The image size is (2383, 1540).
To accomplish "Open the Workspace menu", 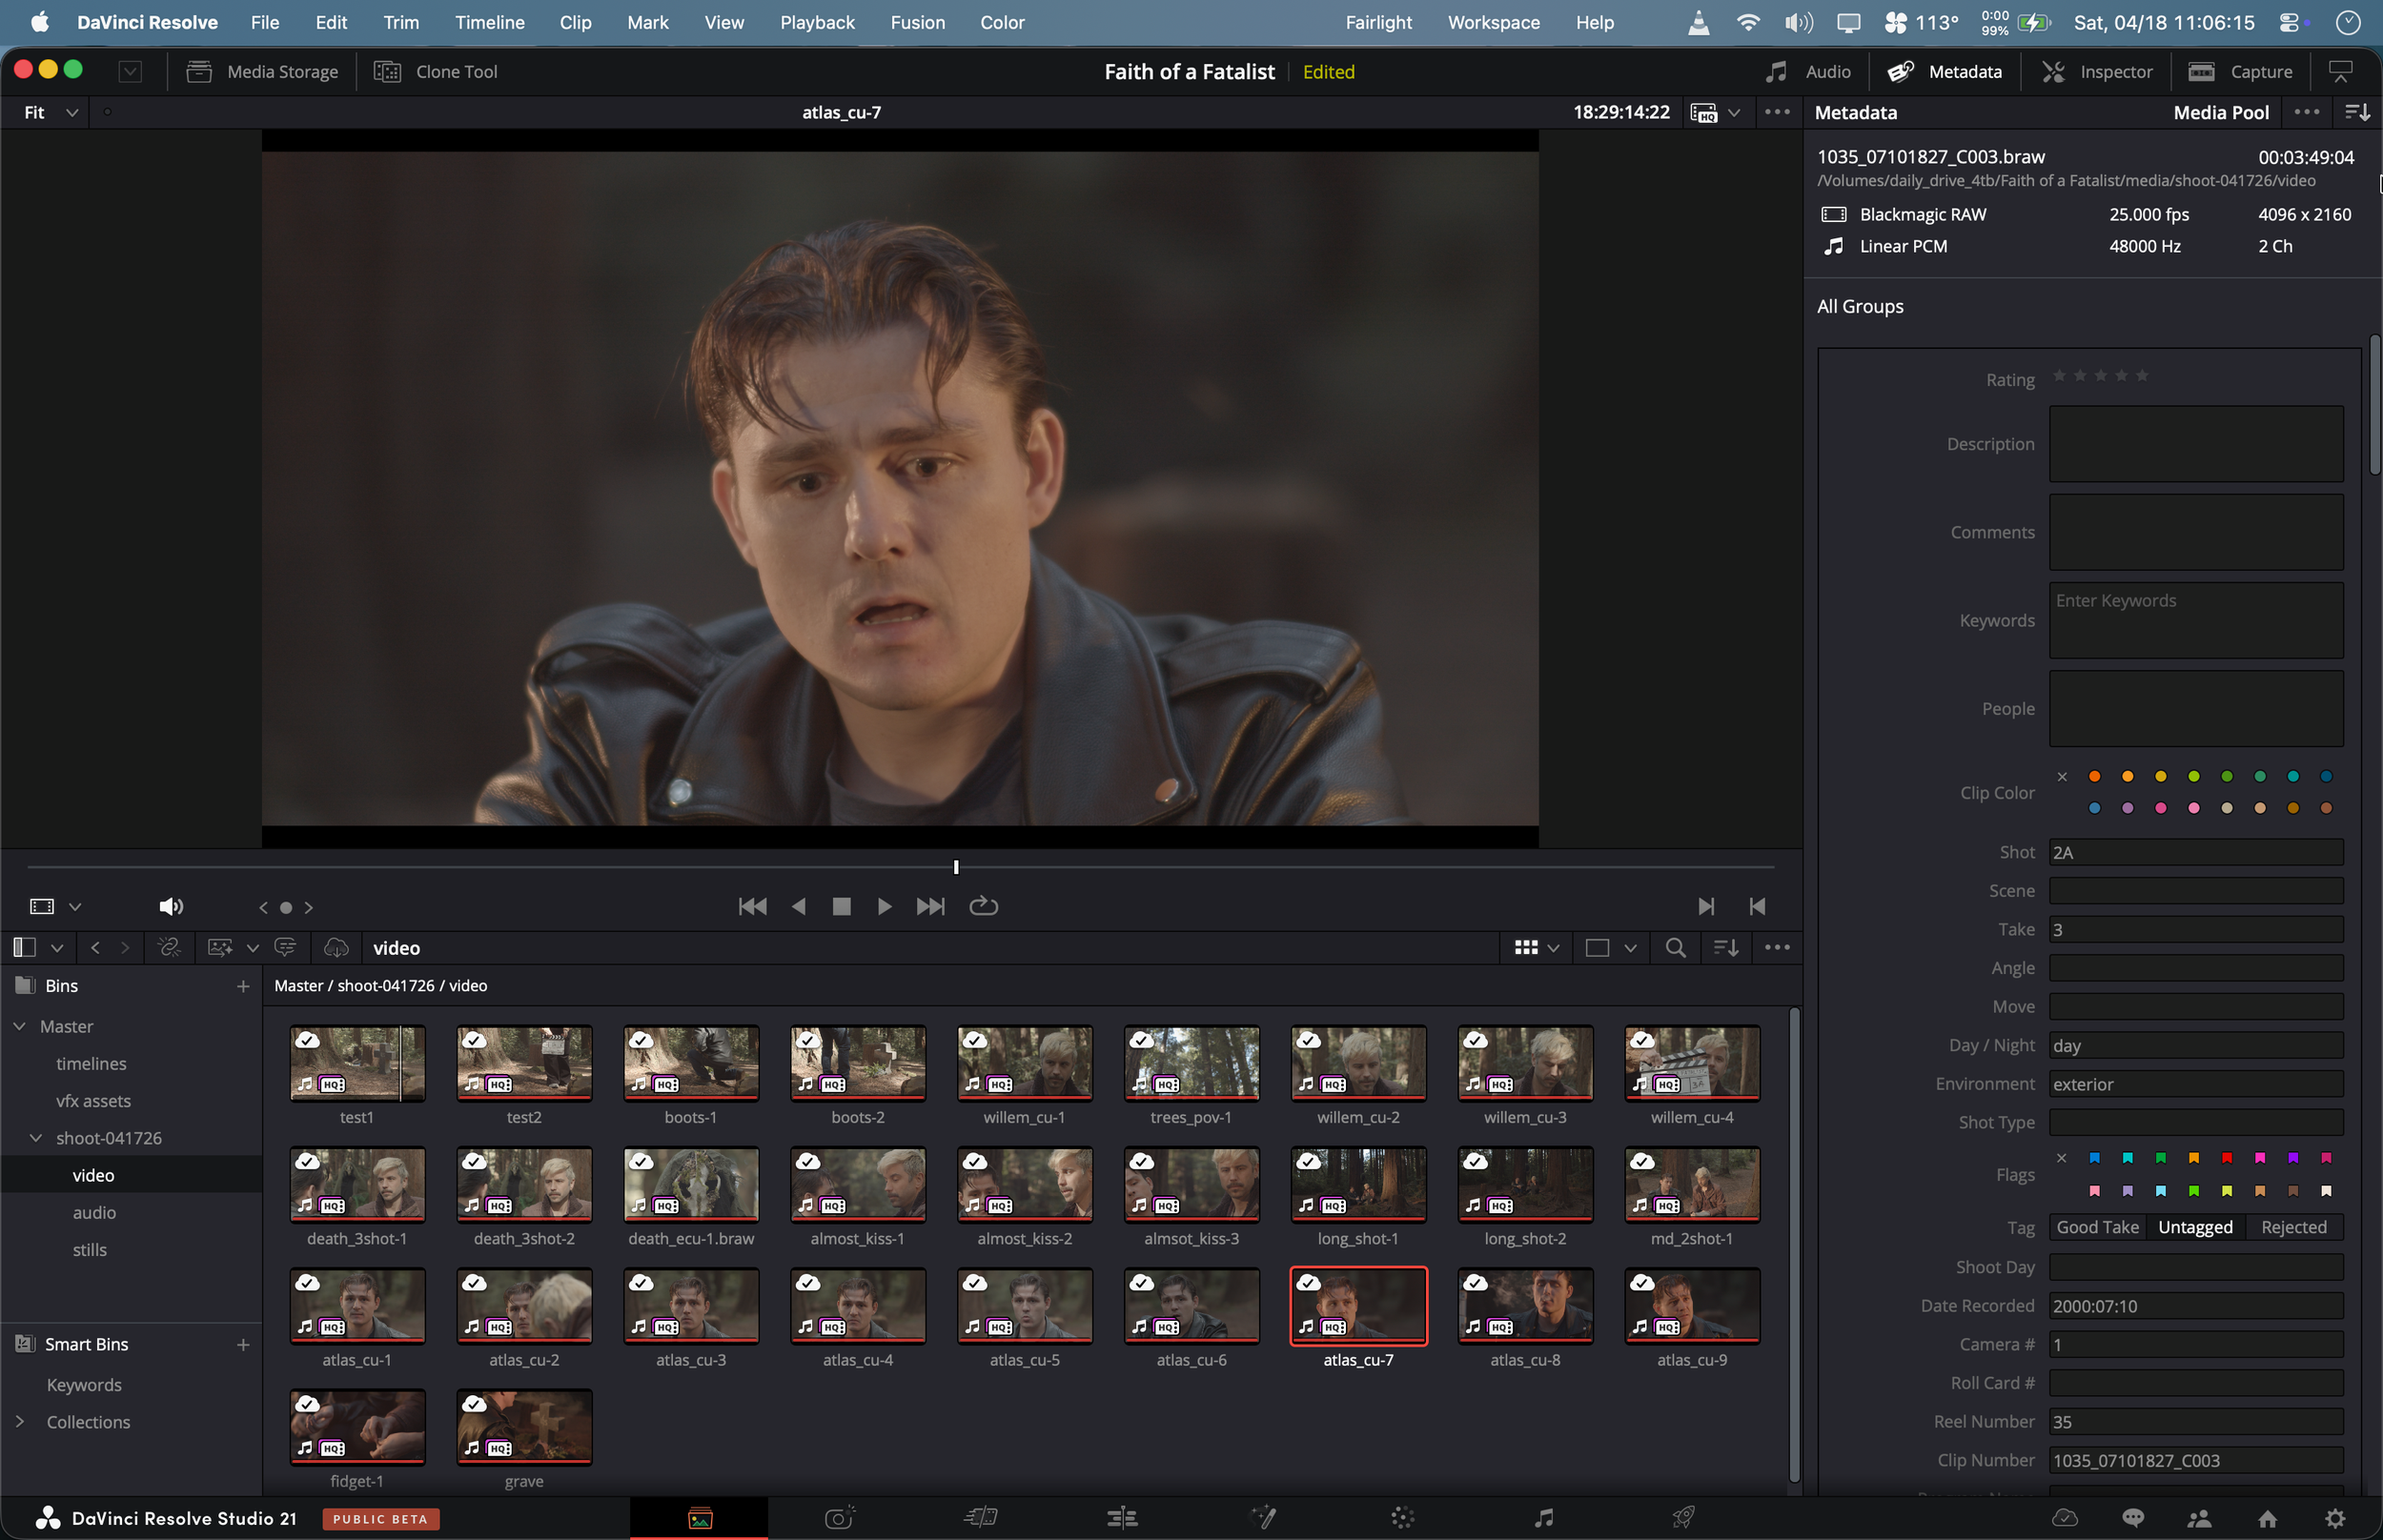I will pos(1493,22).
